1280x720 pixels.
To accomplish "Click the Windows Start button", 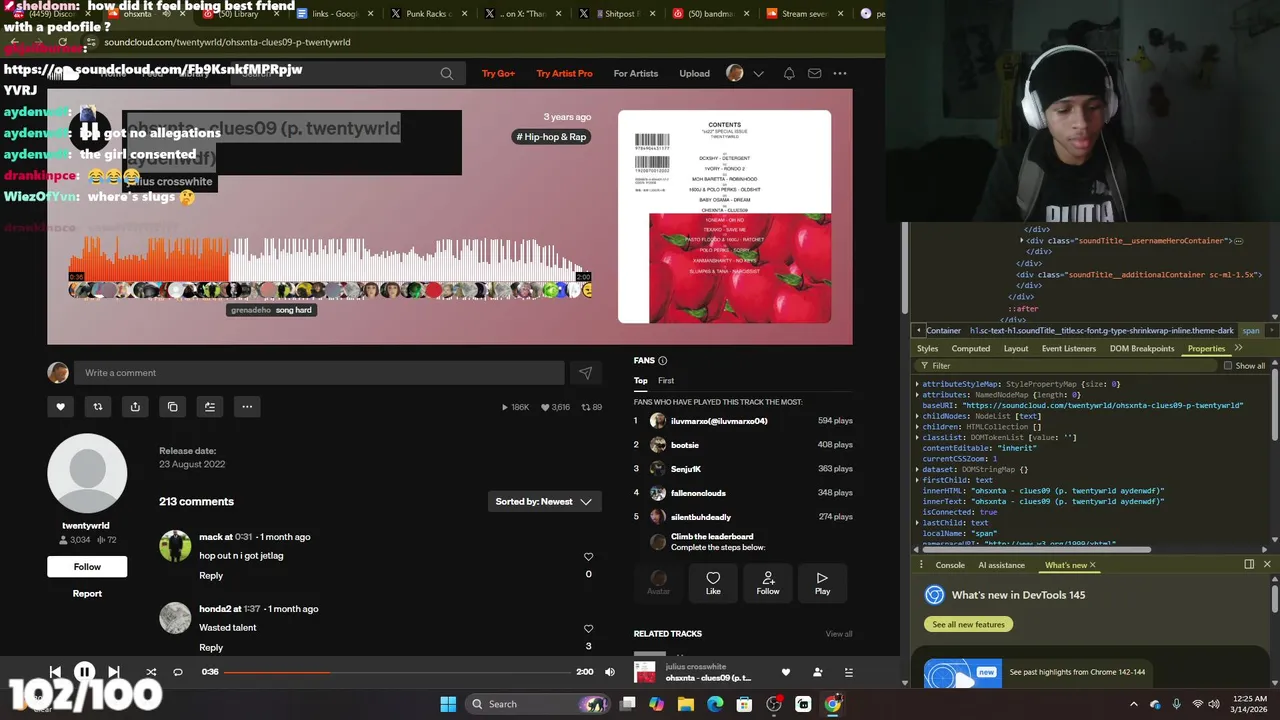I will click(448, 704).
